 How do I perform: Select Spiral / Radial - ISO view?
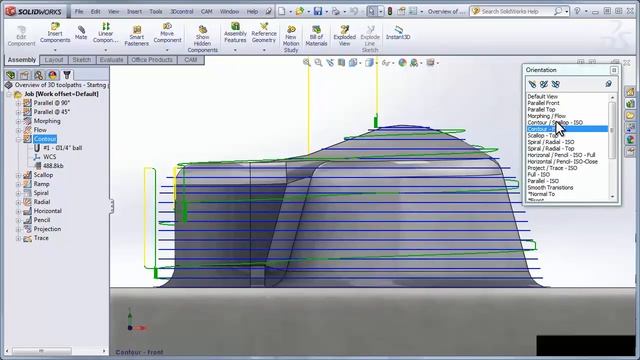551,142
